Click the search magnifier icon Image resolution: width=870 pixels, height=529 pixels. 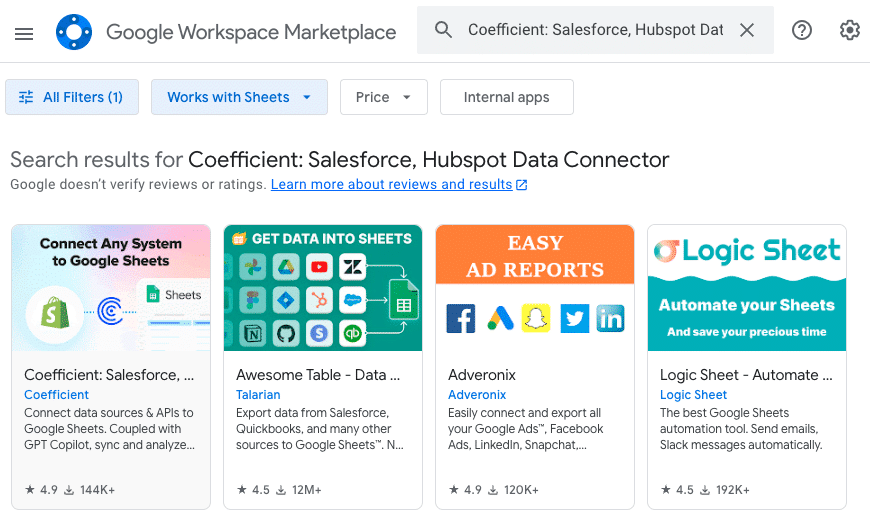443,30
